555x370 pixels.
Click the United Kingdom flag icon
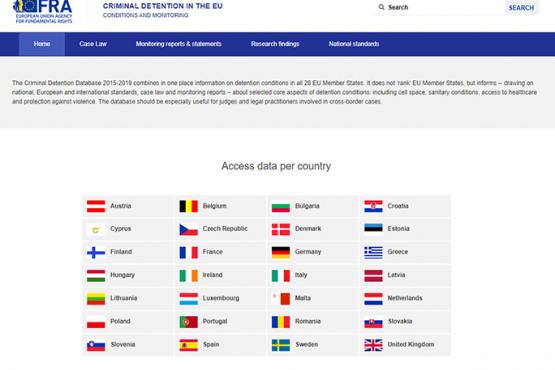click(x=373, y=345)
